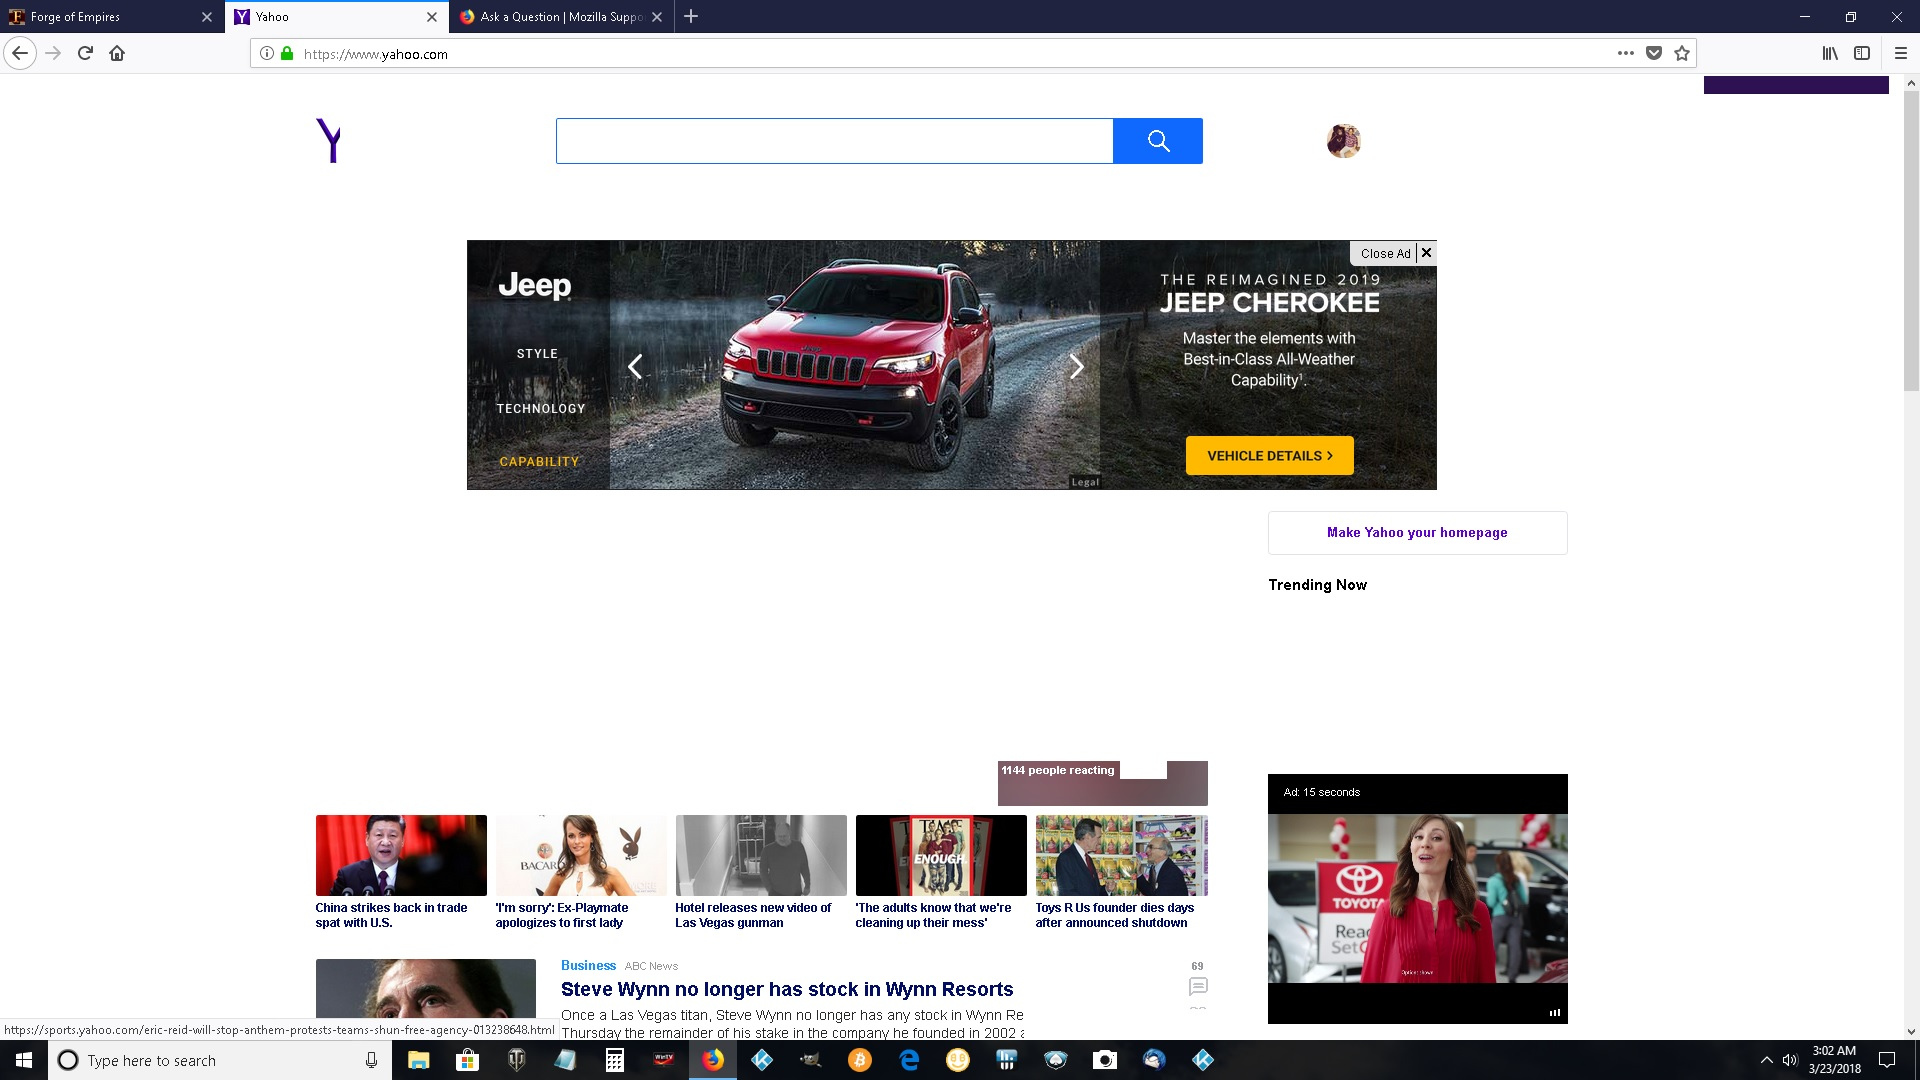Reload the current Yahoo page
Screen dimensions: 1920x1080
[85, 53]
